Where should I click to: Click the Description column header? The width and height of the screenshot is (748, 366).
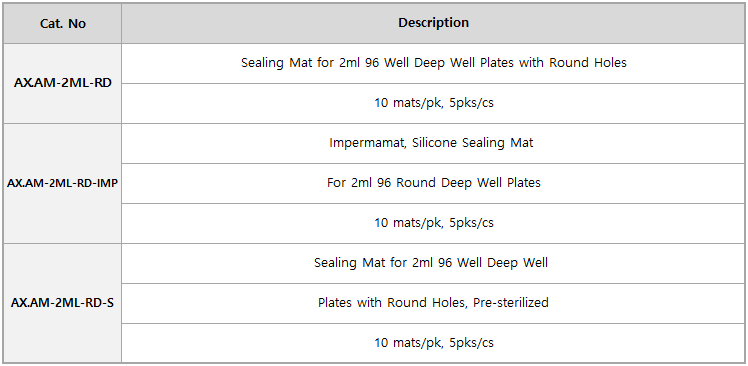433,23
